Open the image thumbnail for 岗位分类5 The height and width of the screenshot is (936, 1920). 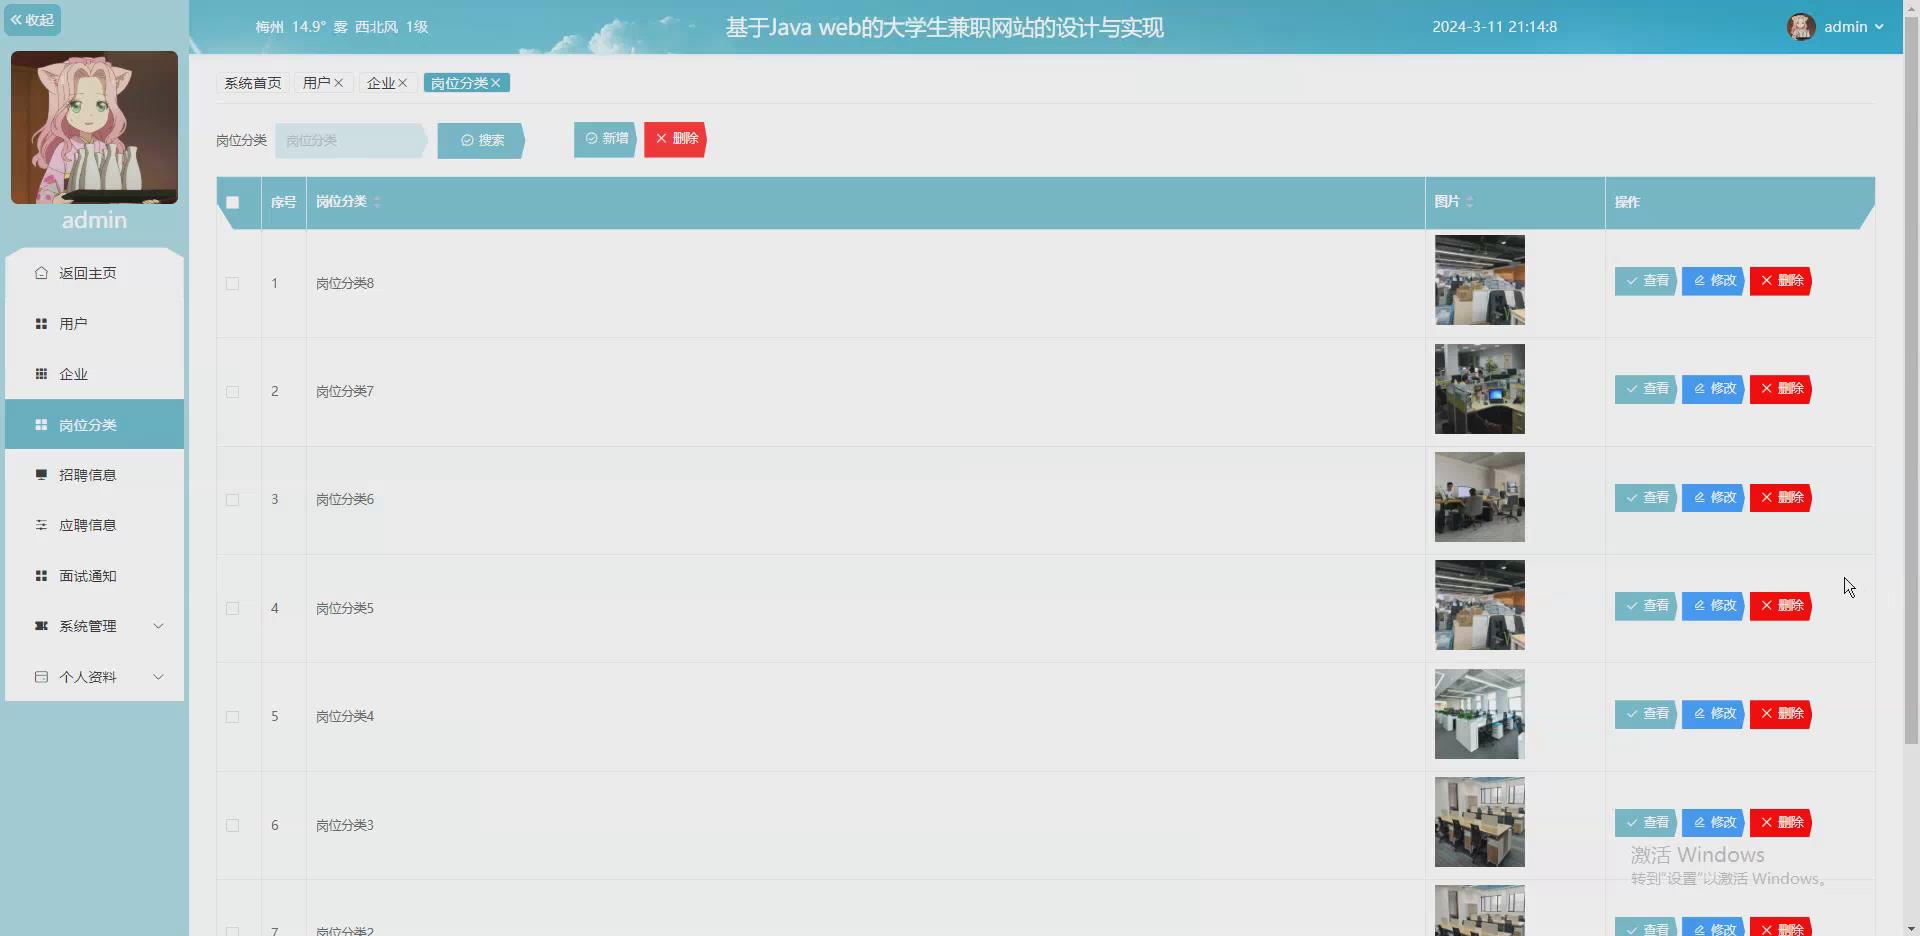[x=1480, y=605]
